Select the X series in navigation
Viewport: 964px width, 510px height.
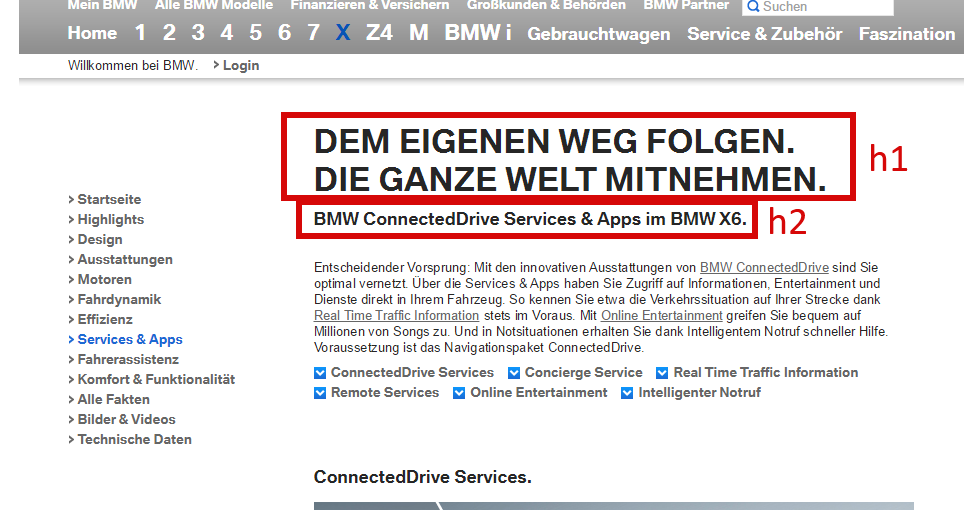[343, 33]
